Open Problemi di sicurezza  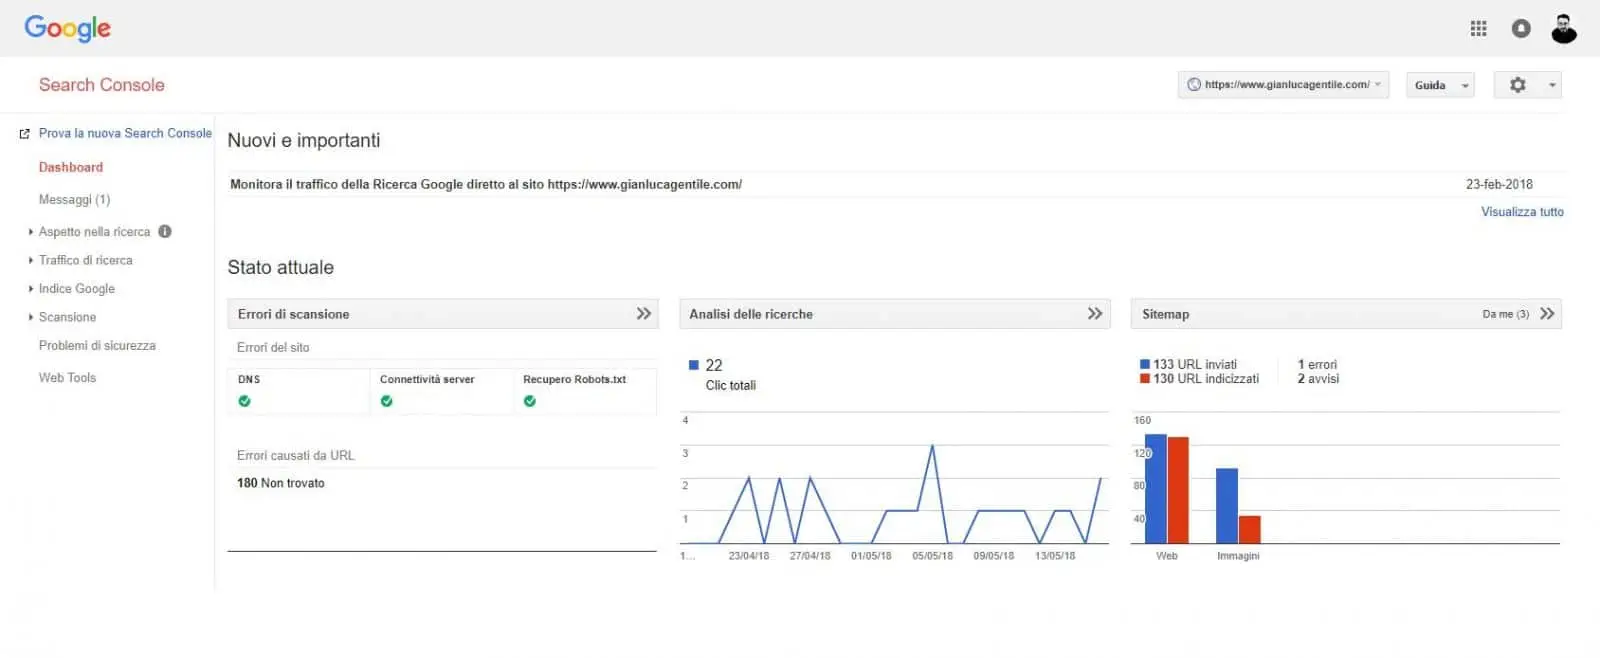coord(97,346)
